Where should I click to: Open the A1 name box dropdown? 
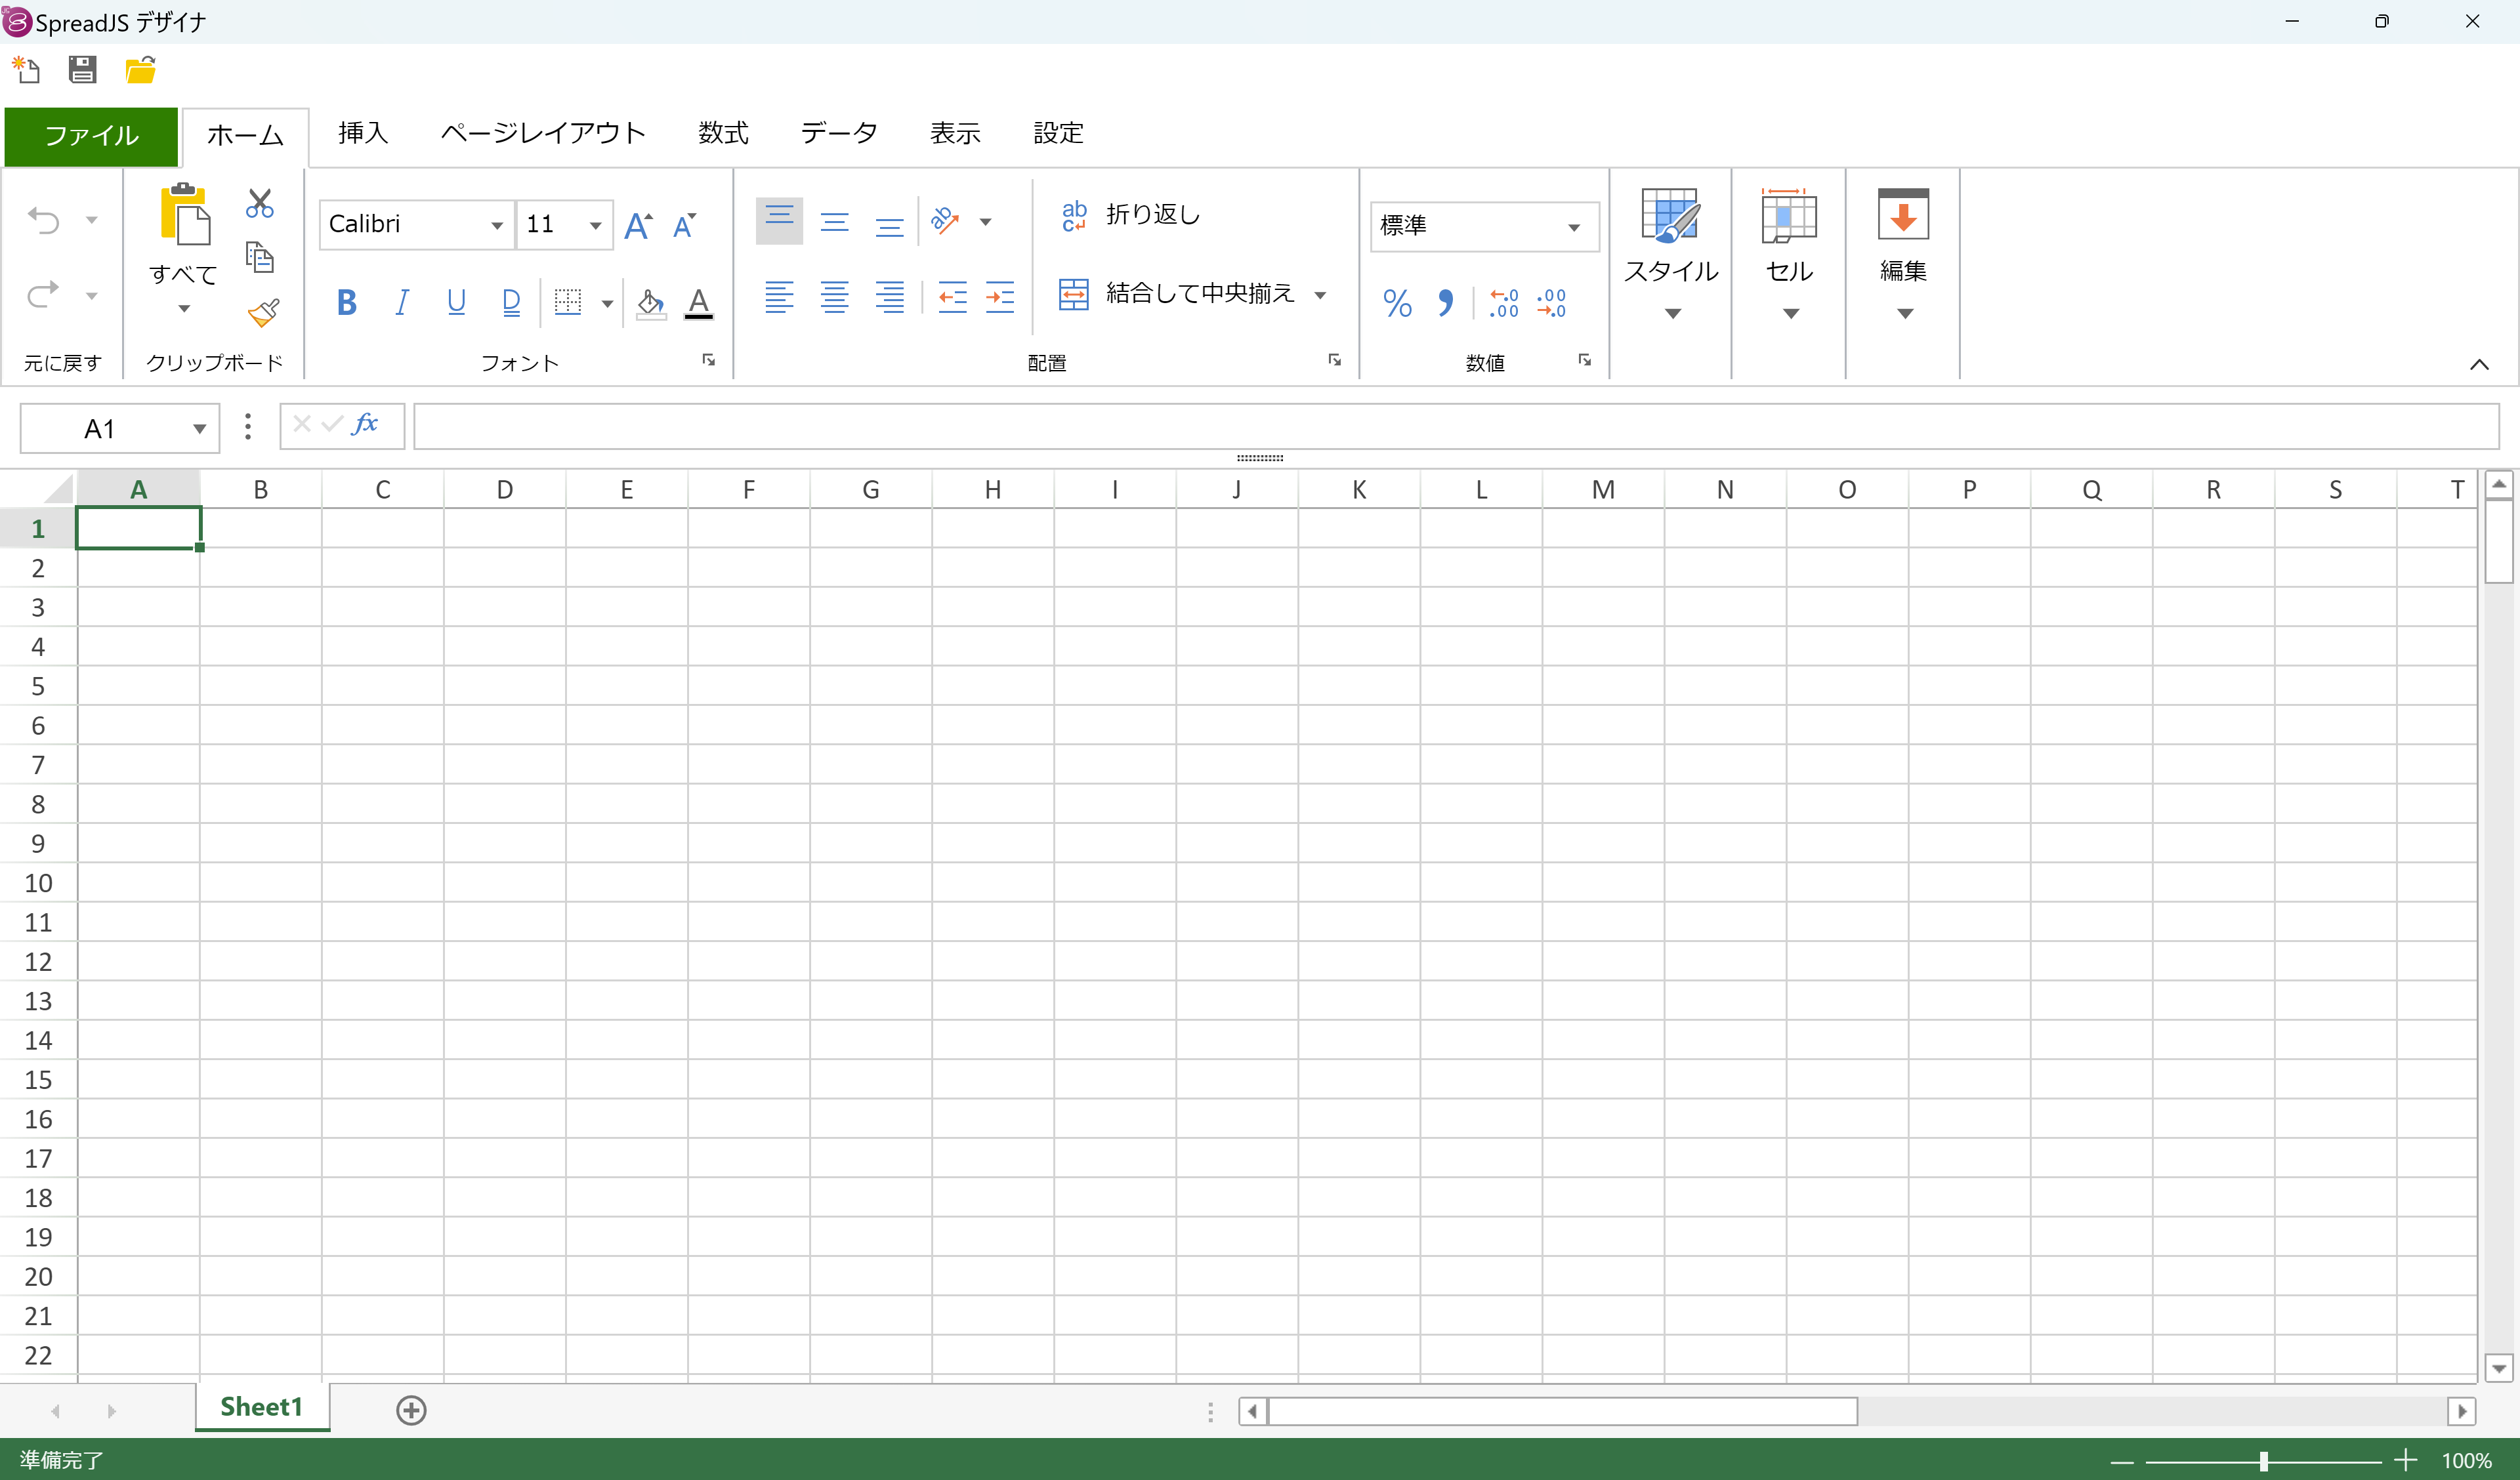[x=199, y=429]
